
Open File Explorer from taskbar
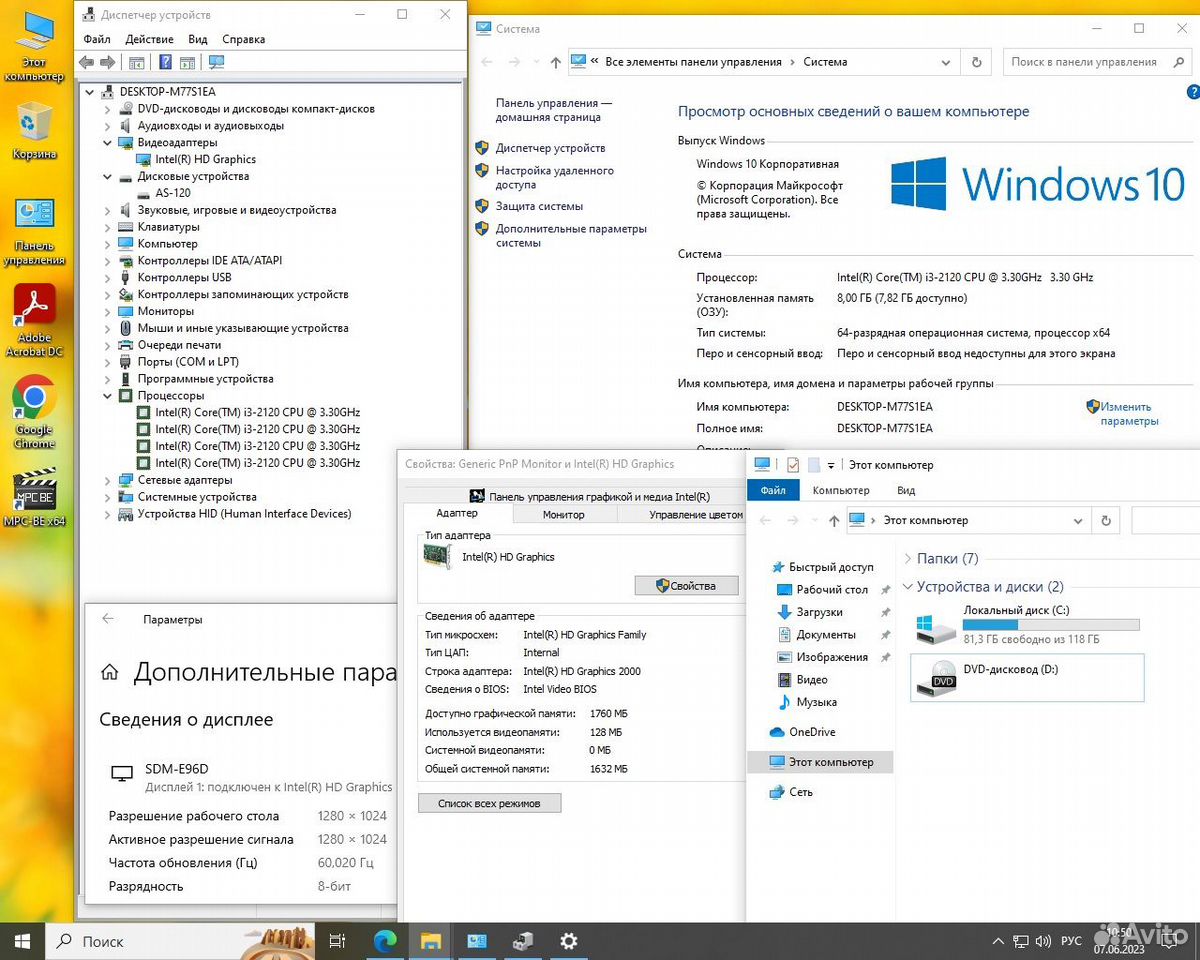click(430, 941)
